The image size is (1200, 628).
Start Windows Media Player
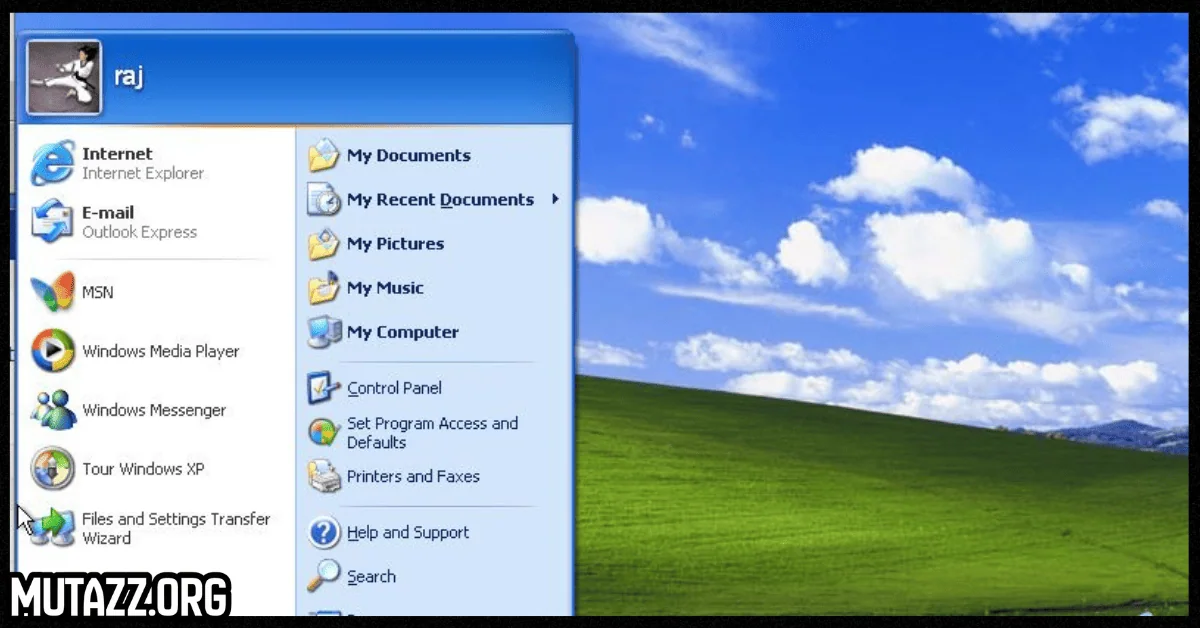point(160,352)
